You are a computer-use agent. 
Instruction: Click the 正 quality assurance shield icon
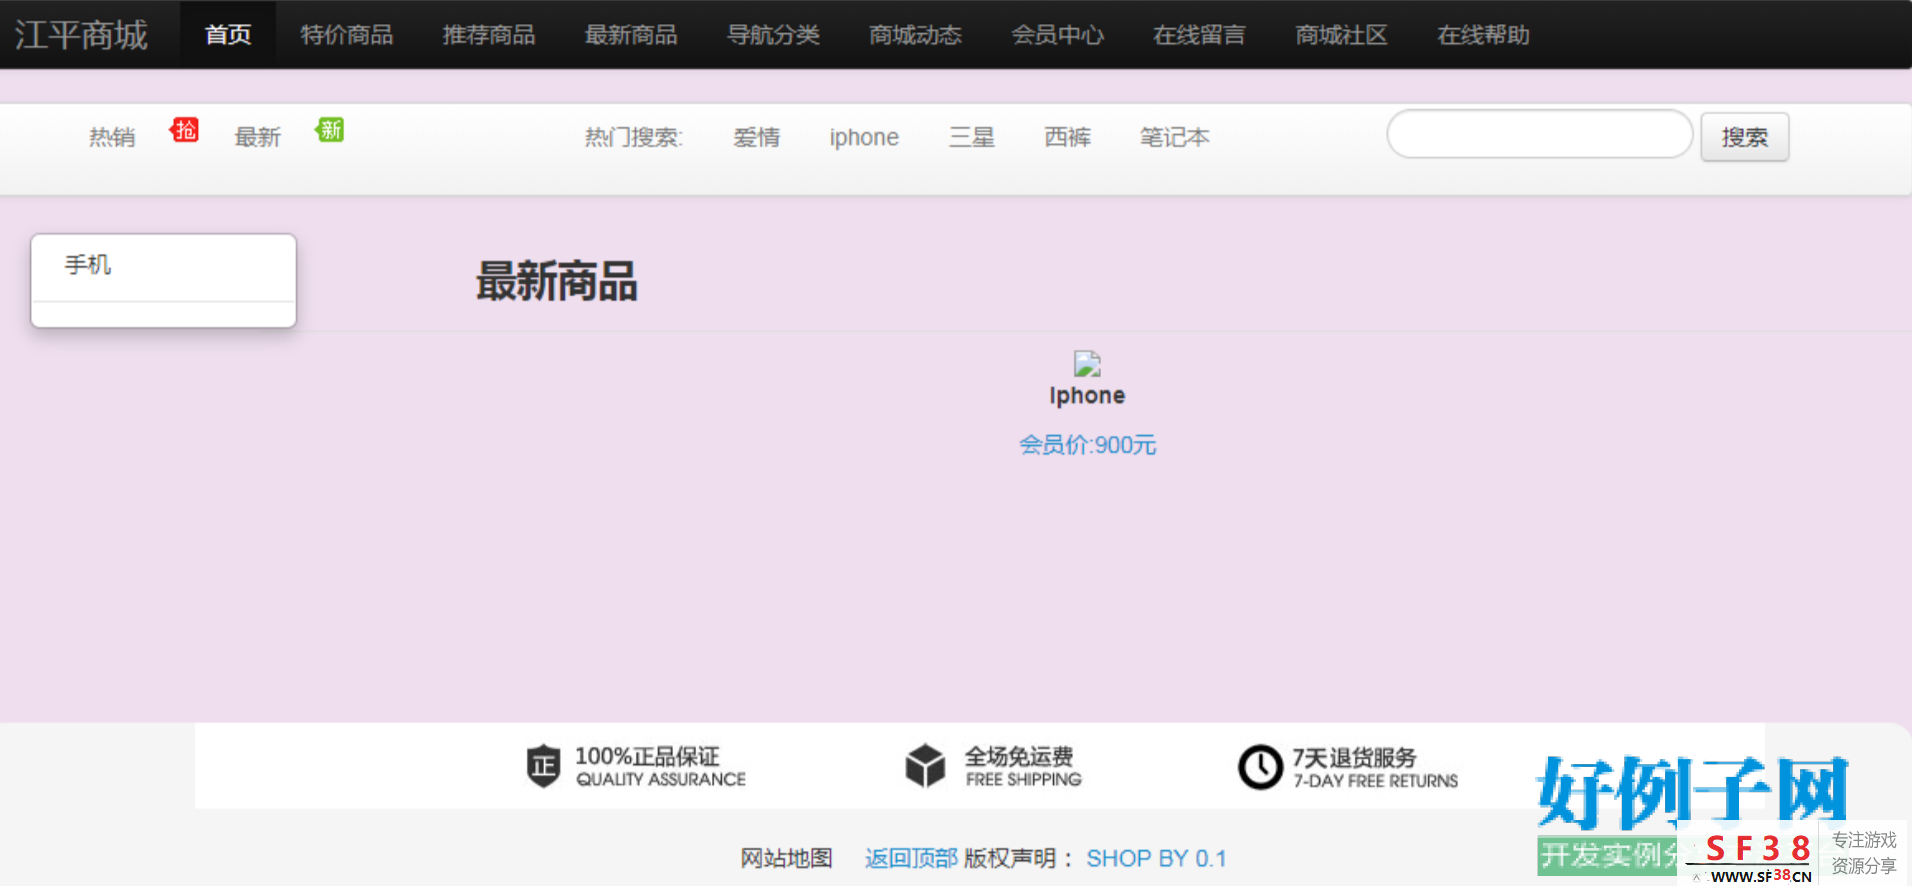pos(543,766)
